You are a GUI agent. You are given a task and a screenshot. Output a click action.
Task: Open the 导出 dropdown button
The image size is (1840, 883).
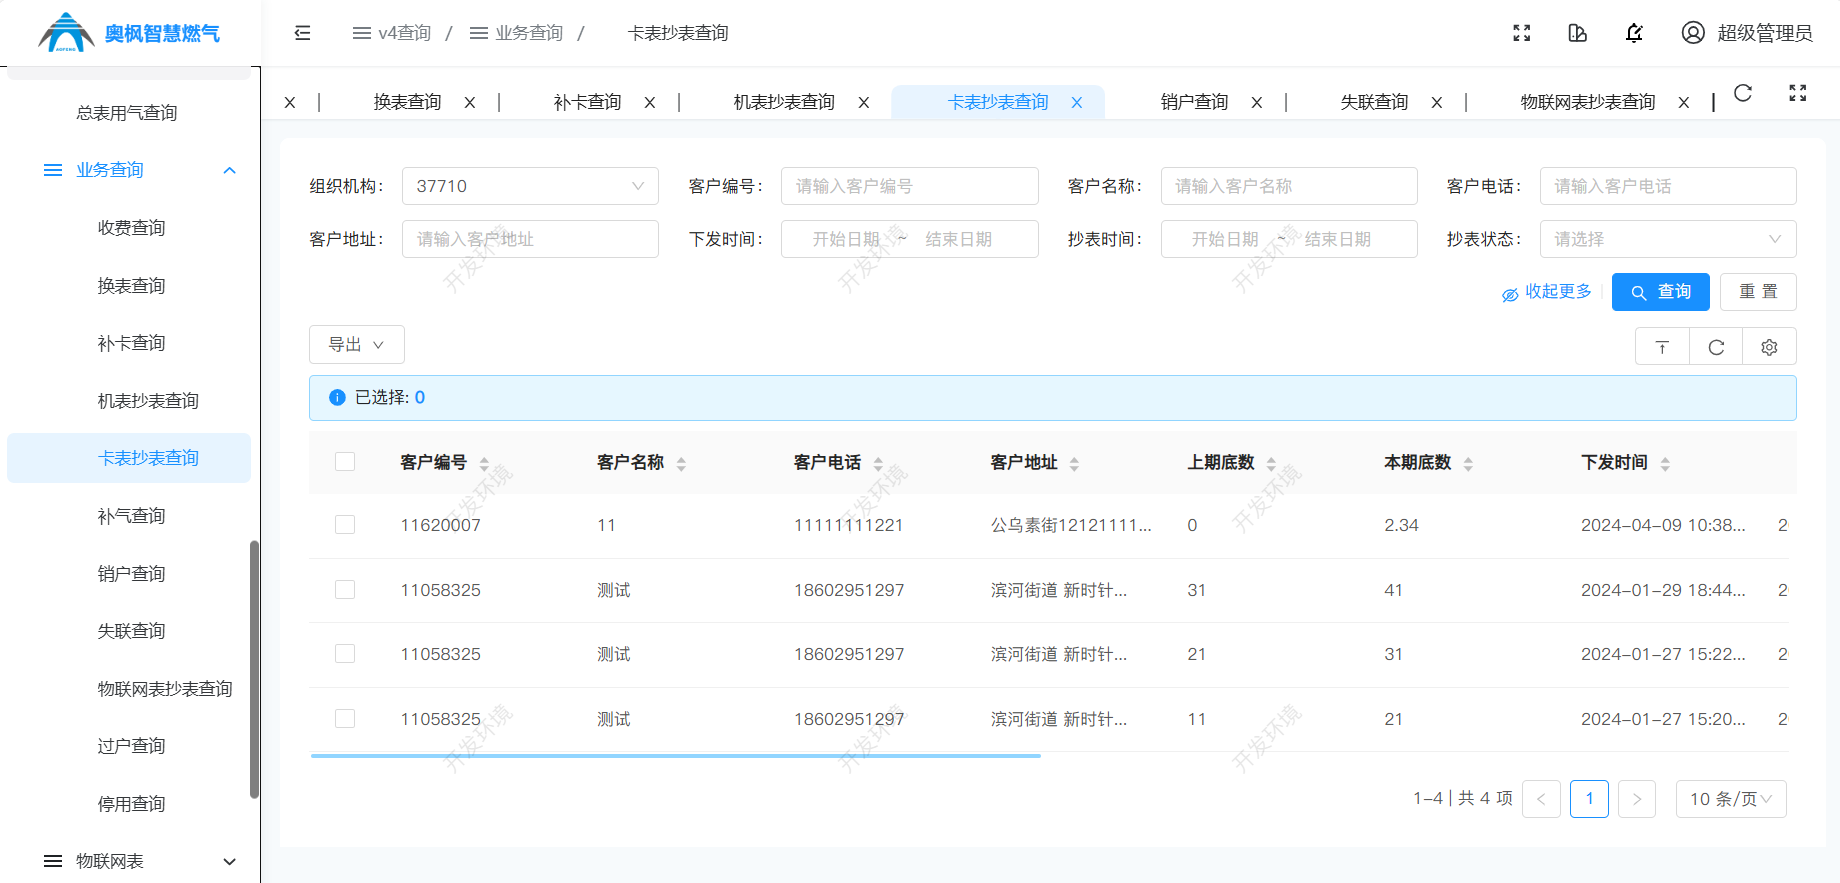point(357,344)
